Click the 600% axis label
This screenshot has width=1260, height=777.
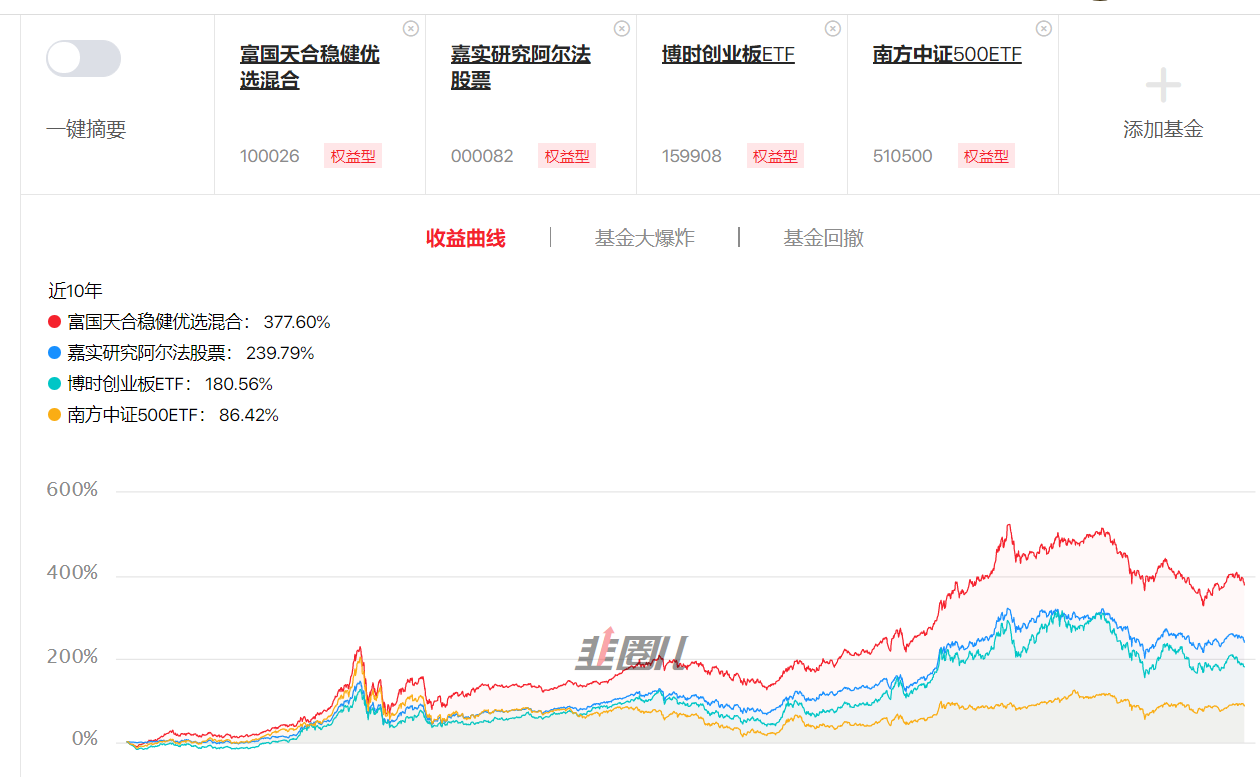(x=72, y=490)
